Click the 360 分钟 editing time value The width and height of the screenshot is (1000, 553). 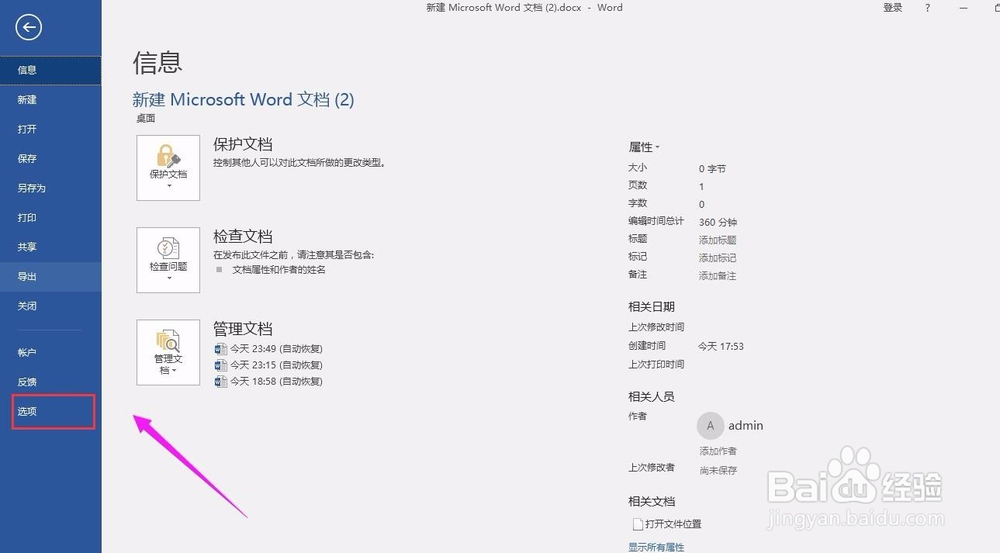(717, 223)
